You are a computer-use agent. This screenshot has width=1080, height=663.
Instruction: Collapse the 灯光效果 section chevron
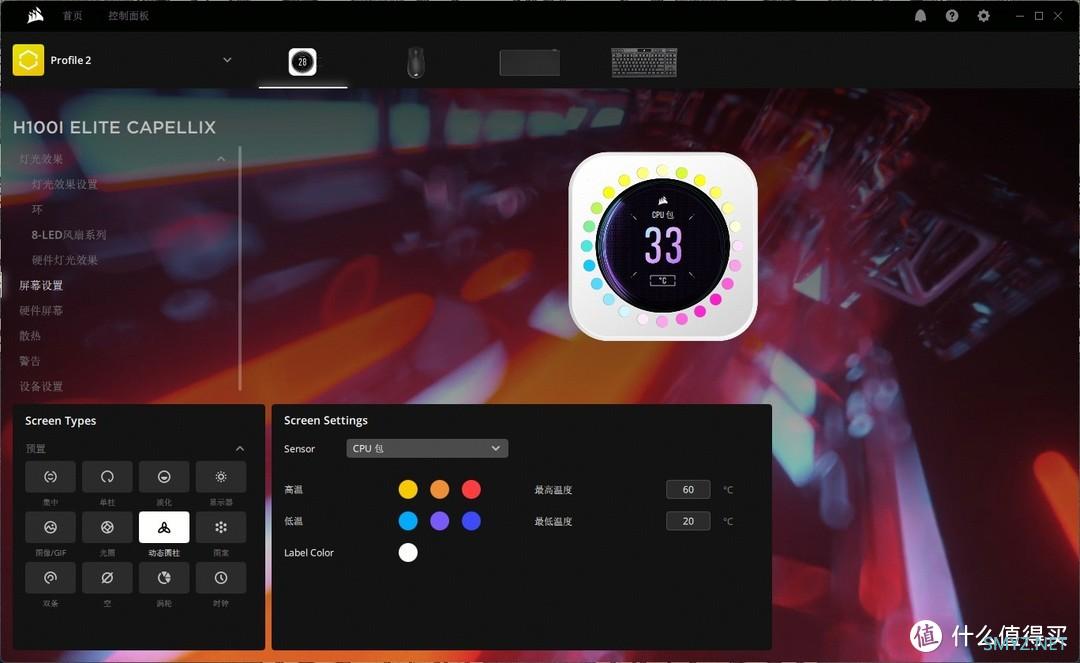(221, 159)
